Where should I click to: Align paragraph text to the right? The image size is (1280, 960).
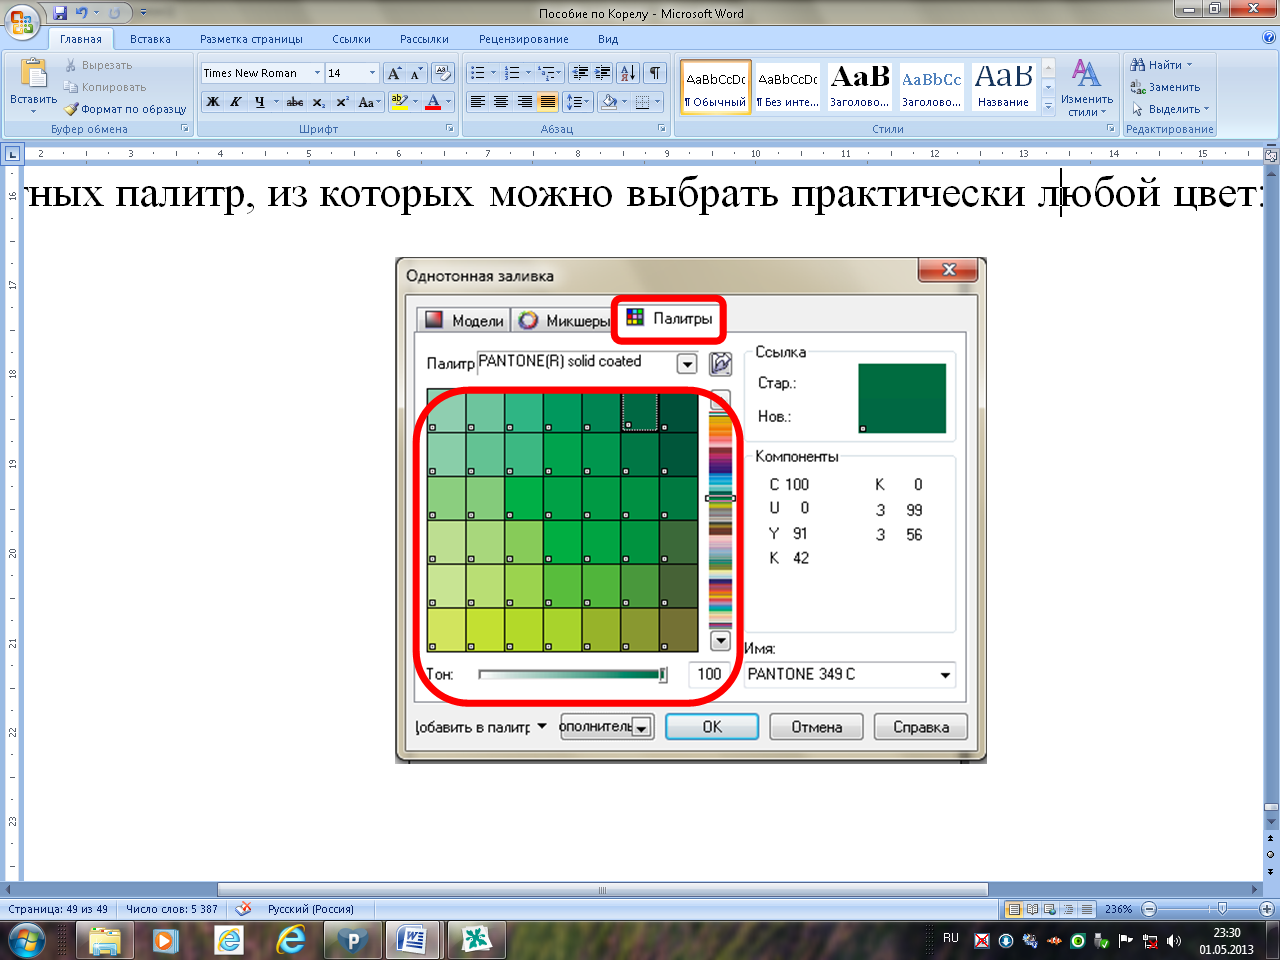[524, 102]
